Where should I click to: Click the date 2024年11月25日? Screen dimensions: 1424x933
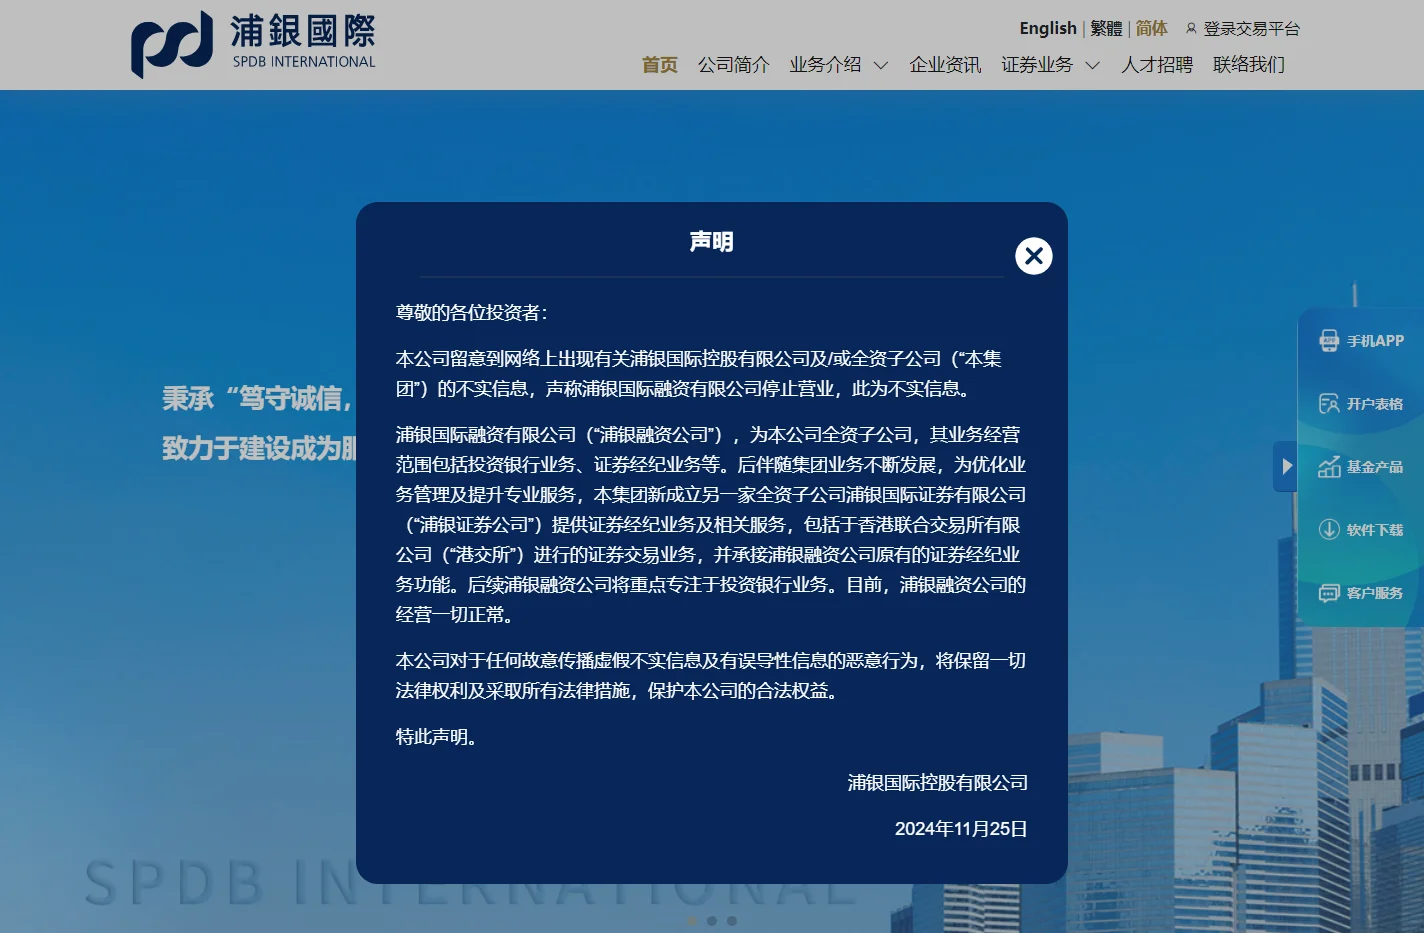pyautogui.click(x=961, y=829)
